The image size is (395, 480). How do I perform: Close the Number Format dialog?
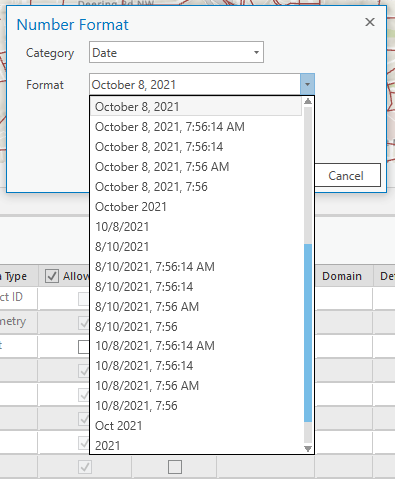[x=370, y=22]
